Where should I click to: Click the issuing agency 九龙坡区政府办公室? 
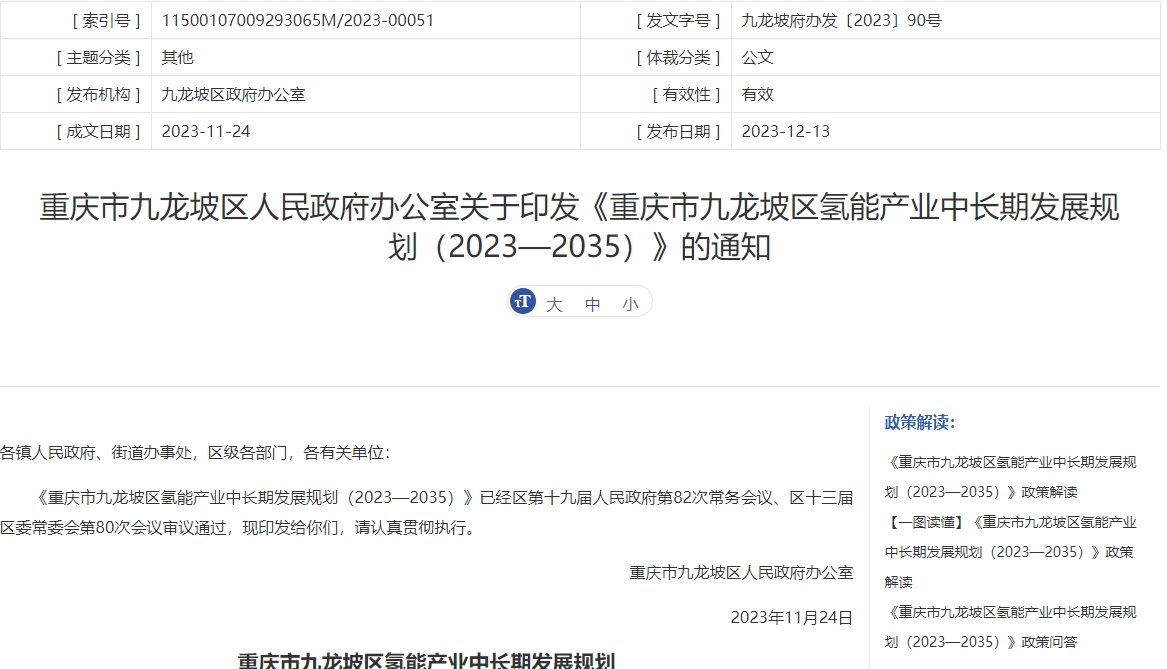232,94
